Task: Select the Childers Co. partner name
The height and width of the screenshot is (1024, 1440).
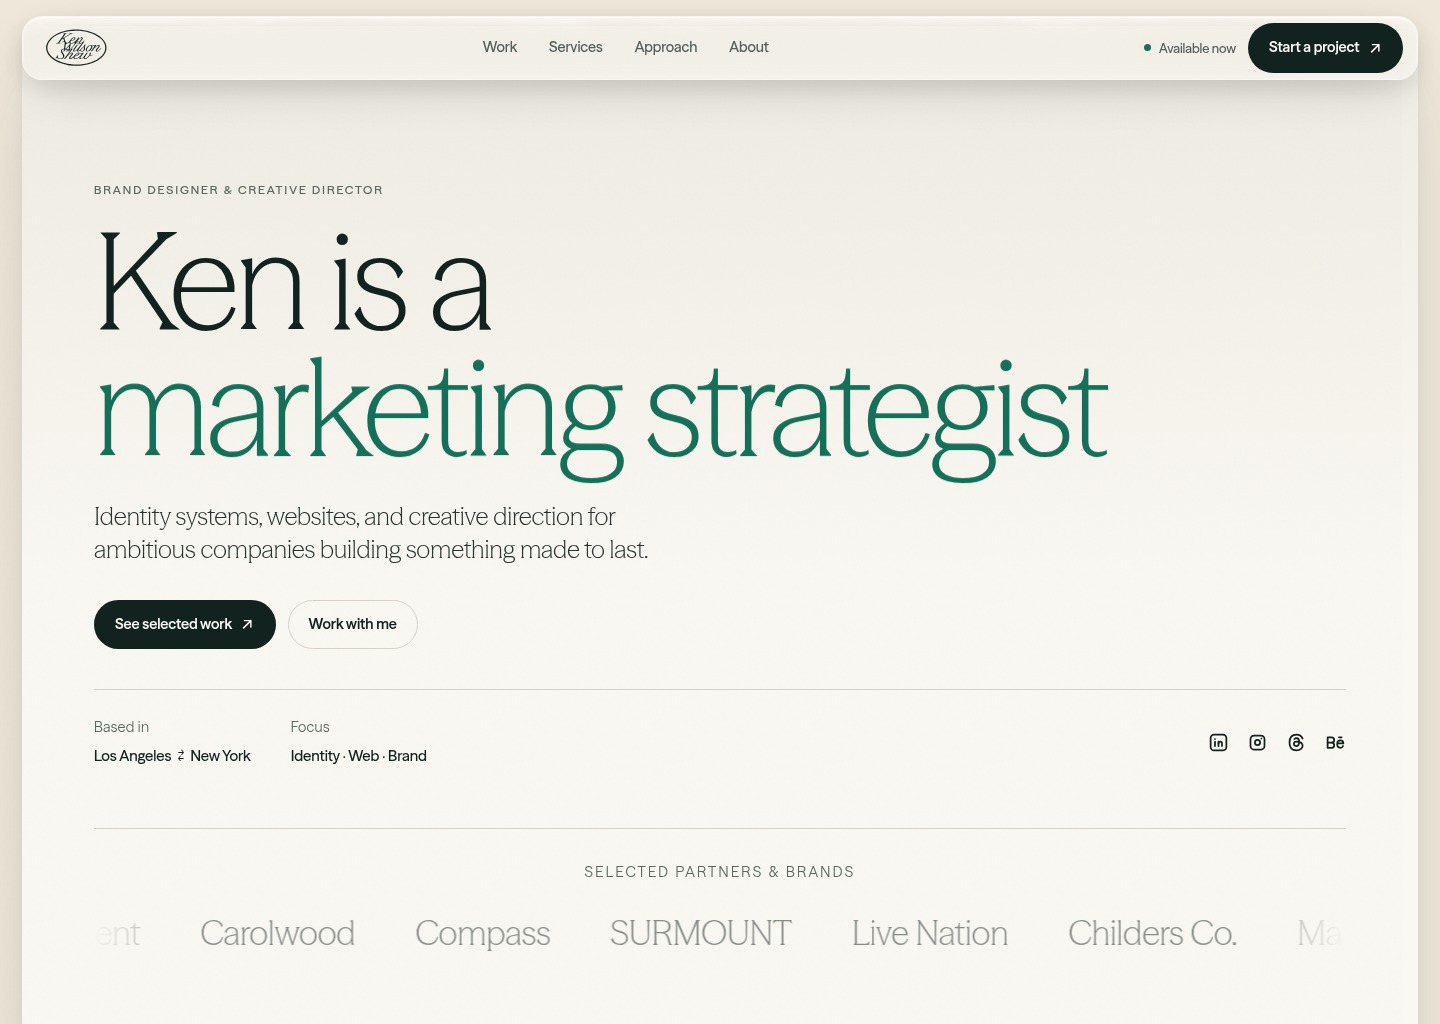Action: (1153, 933)
